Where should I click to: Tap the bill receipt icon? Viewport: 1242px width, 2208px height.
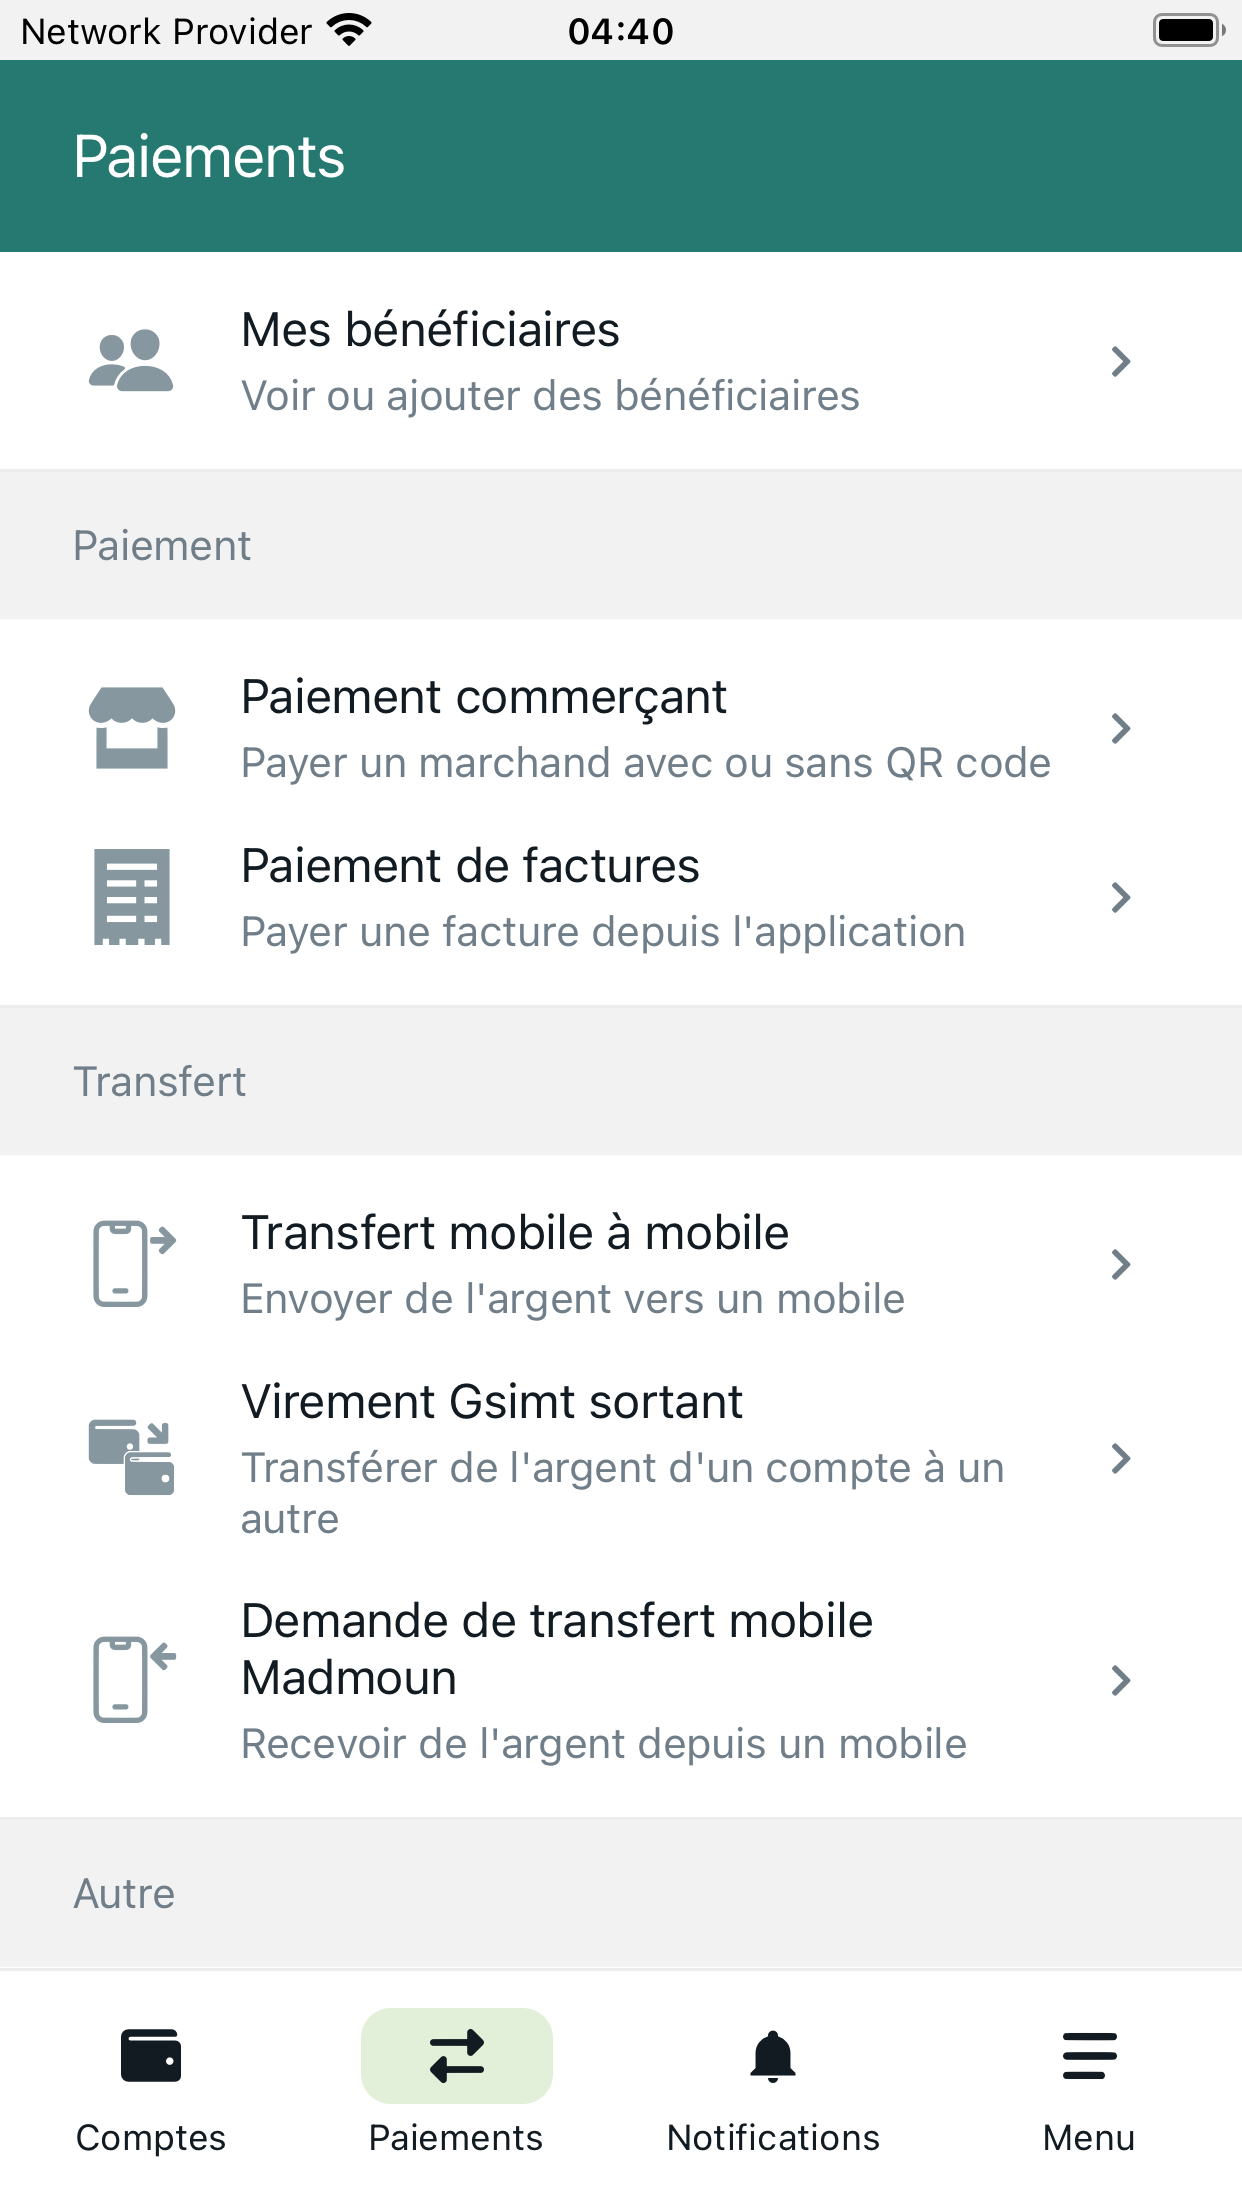[131, 897]
